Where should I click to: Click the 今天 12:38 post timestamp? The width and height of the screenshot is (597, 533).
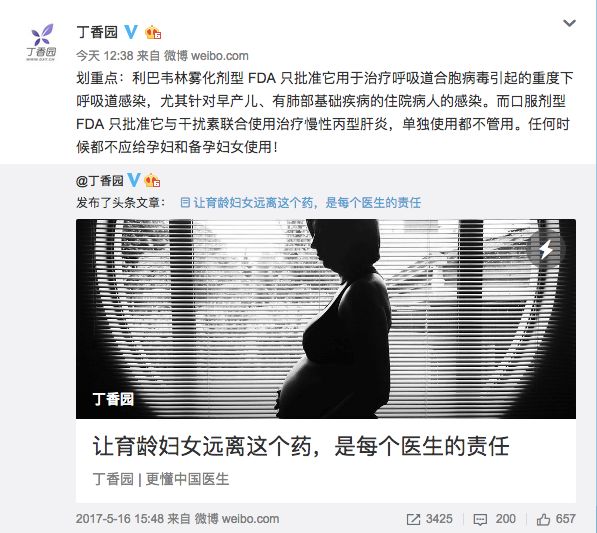pos(104,56)
